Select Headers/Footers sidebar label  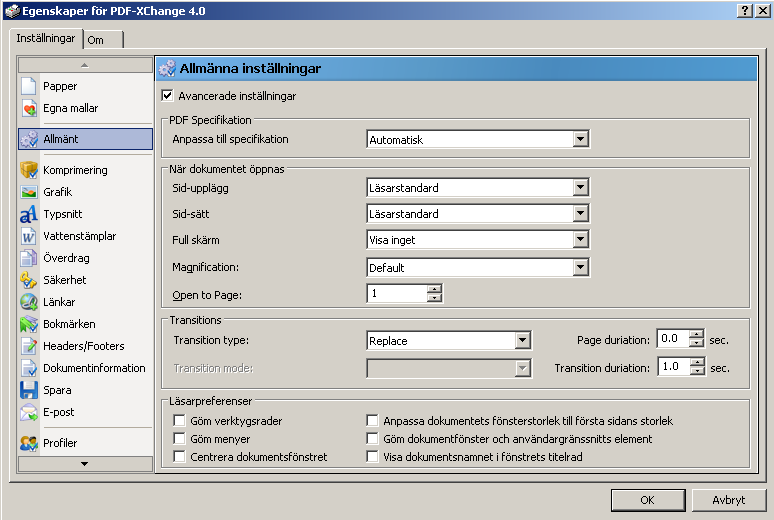point(83,346)
